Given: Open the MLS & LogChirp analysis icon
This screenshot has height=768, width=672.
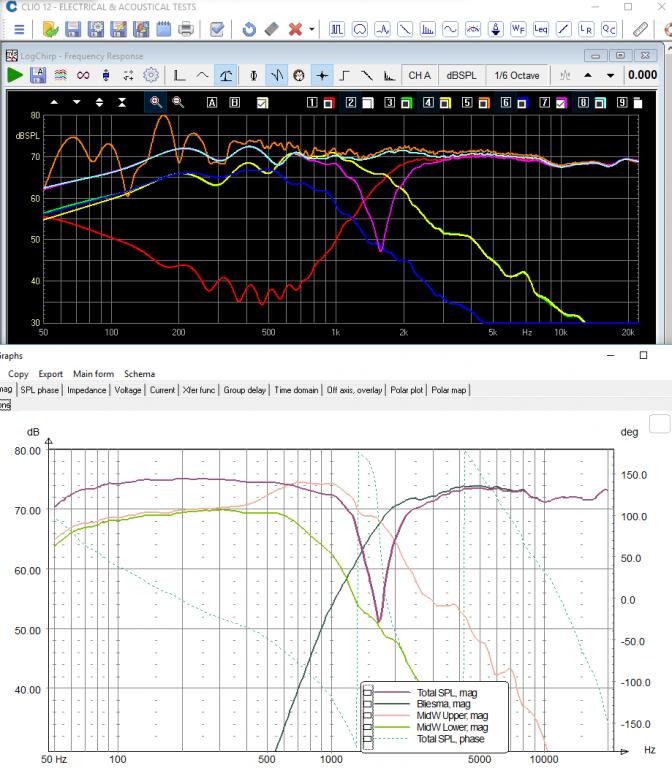Looking at the screenshot, I should pos(337,29).
